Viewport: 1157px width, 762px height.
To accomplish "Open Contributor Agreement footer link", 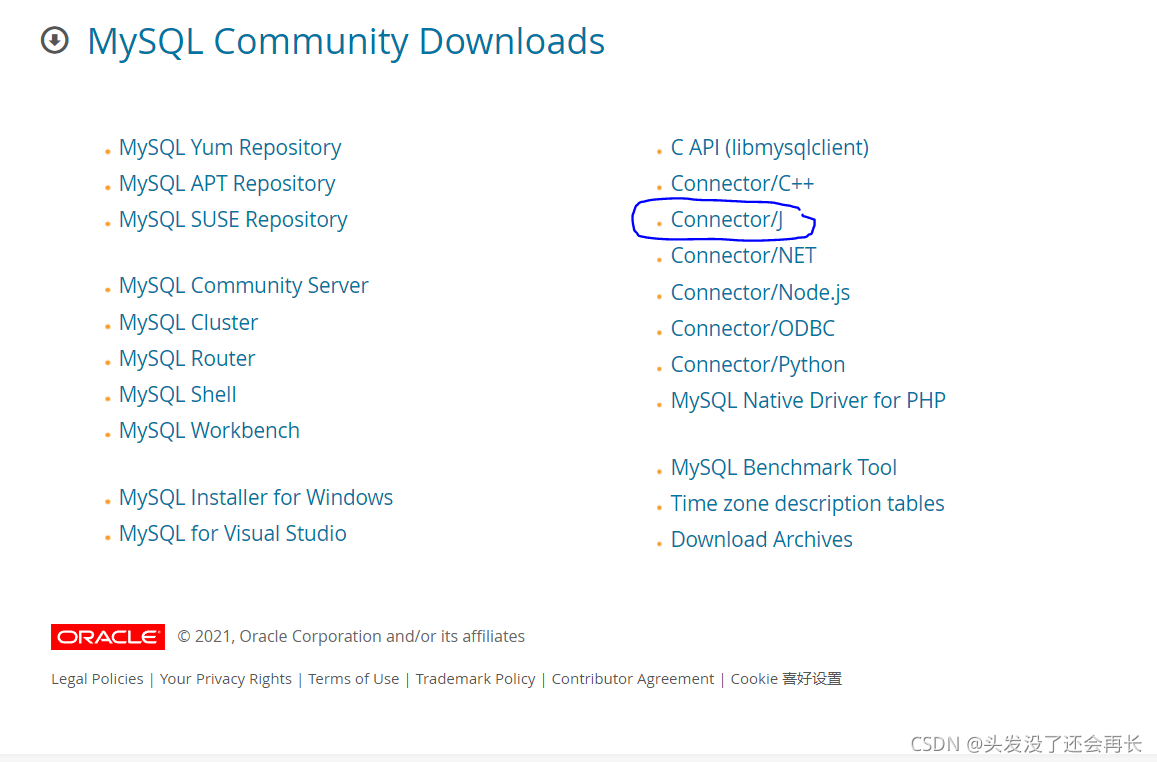I will [633, 679].
